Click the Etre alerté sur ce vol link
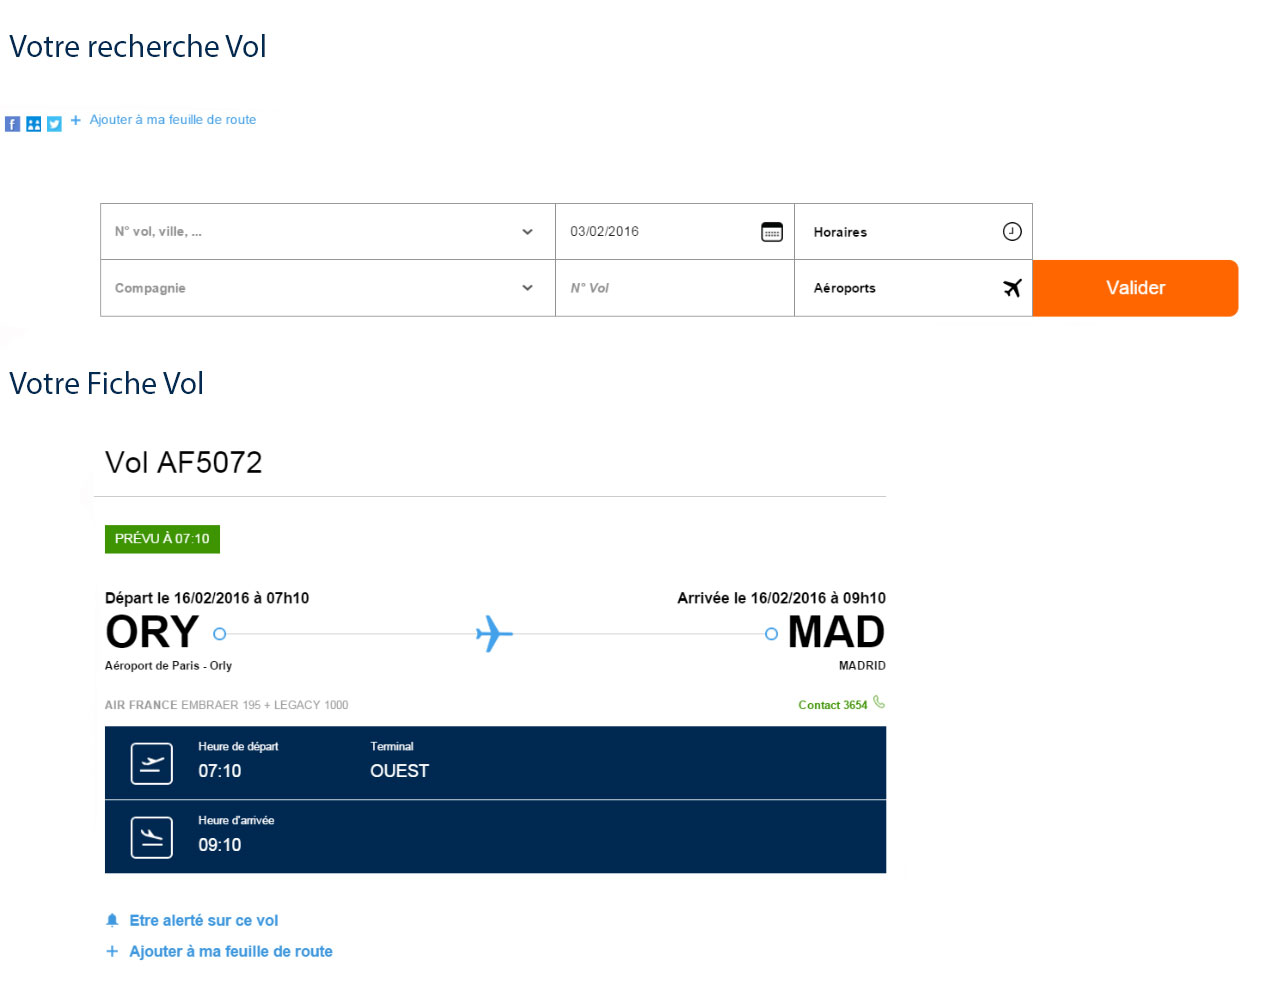Screen dimensions: 1261x993 point(204,920)
